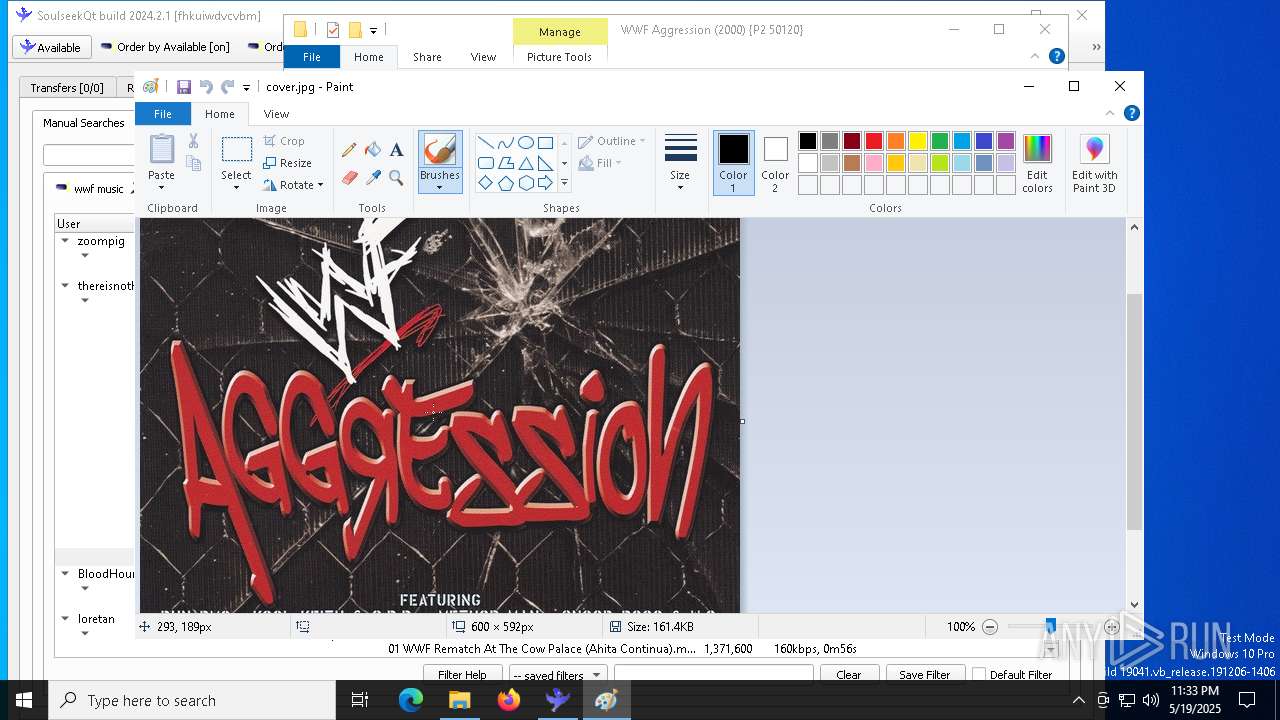Select Color 1 foreground box

(x=733, y=163)
